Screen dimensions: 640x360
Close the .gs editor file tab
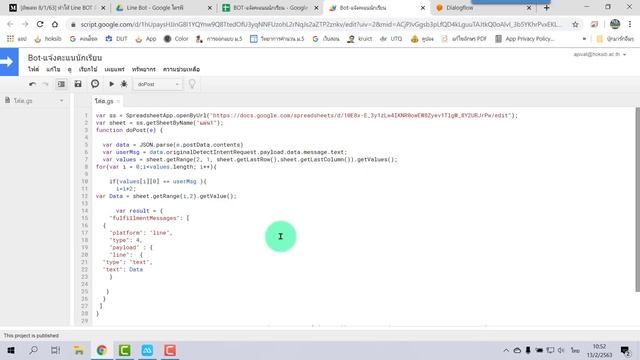coord(118,101)
